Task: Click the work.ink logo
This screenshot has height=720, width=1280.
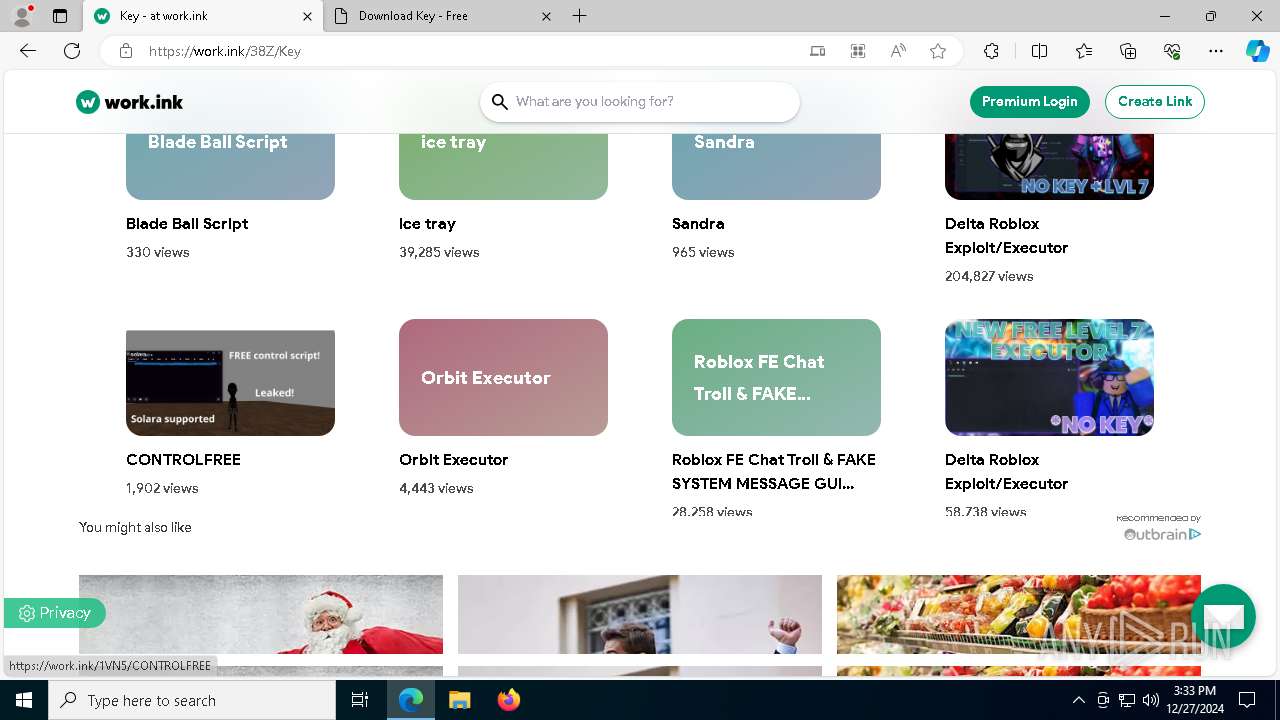Action: click(x=129, y=102)
